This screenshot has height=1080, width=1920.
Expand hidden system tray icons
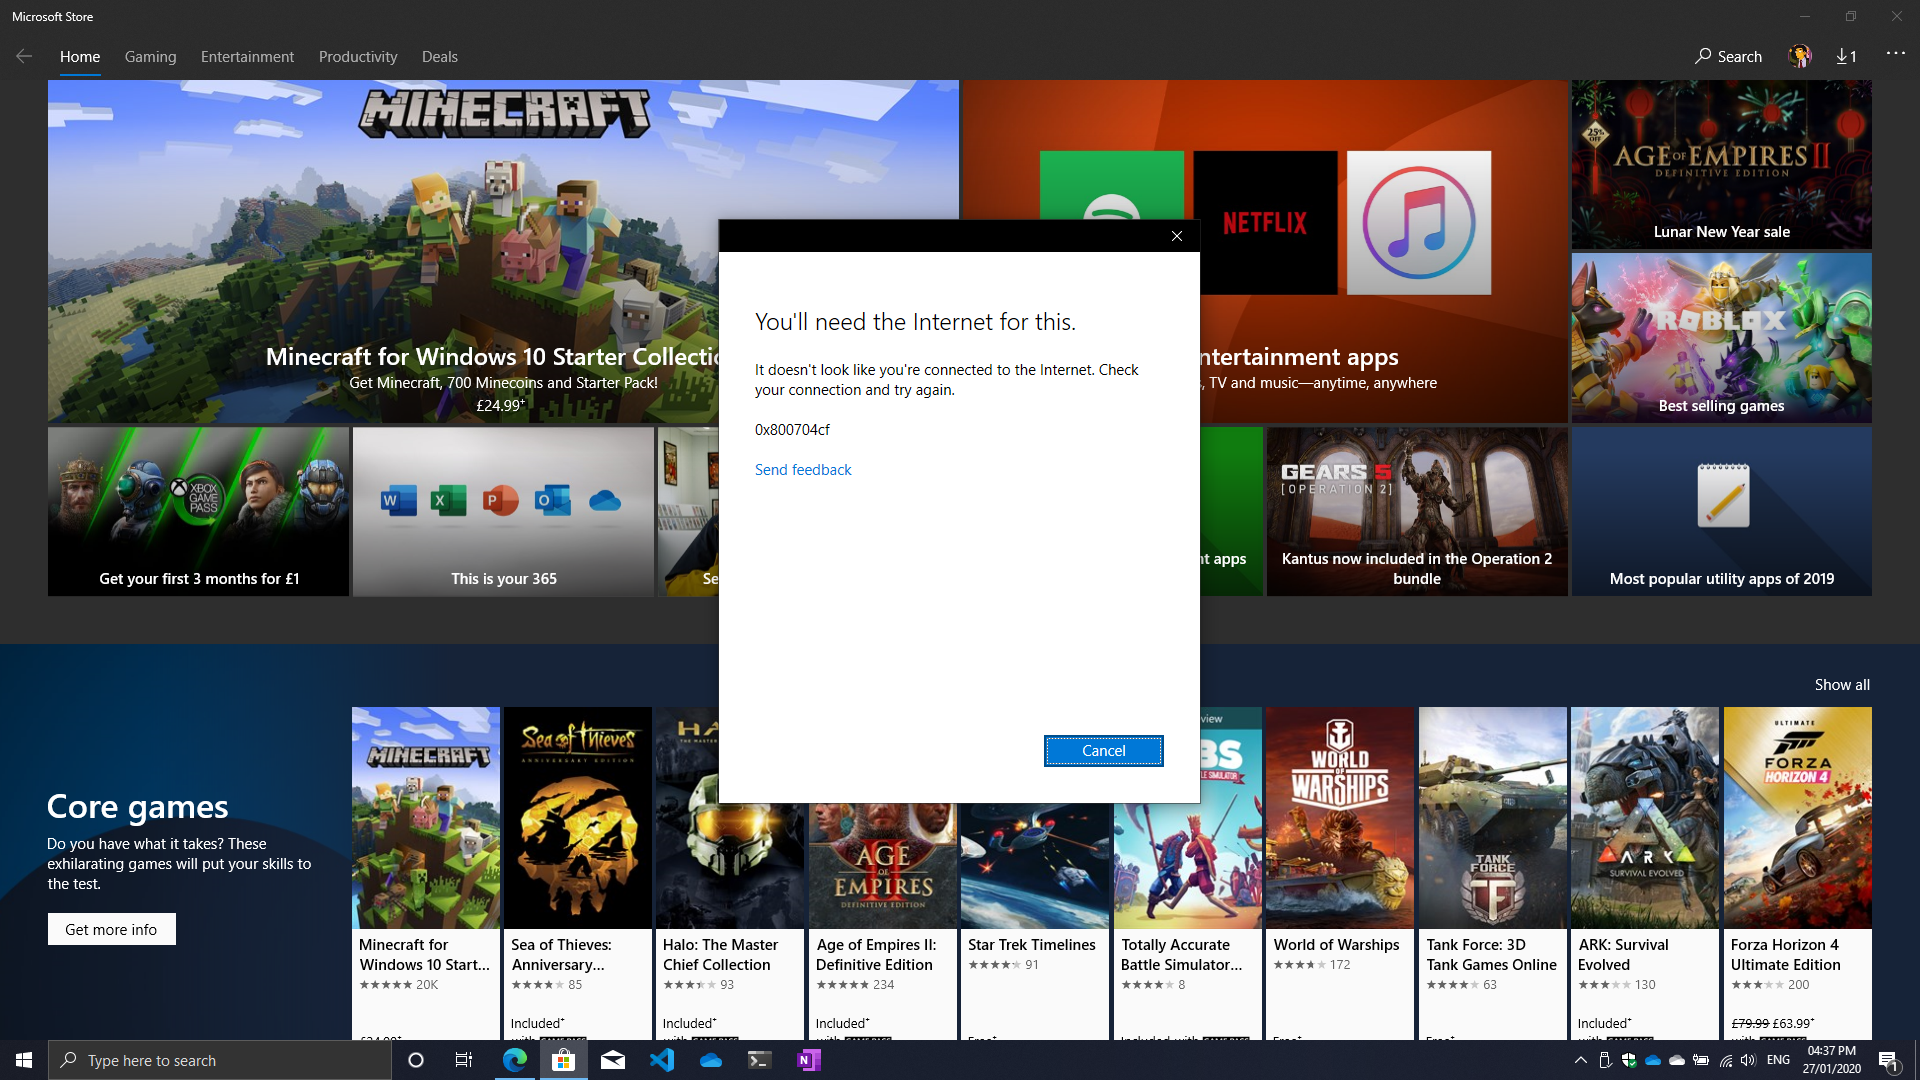coord(1581,1060)
